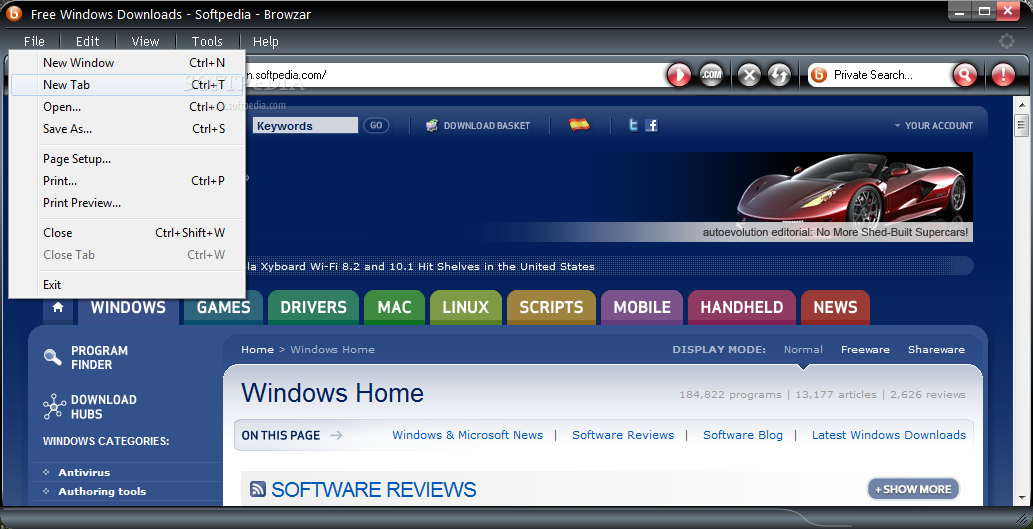Open Software Blog link

(742, 435)
